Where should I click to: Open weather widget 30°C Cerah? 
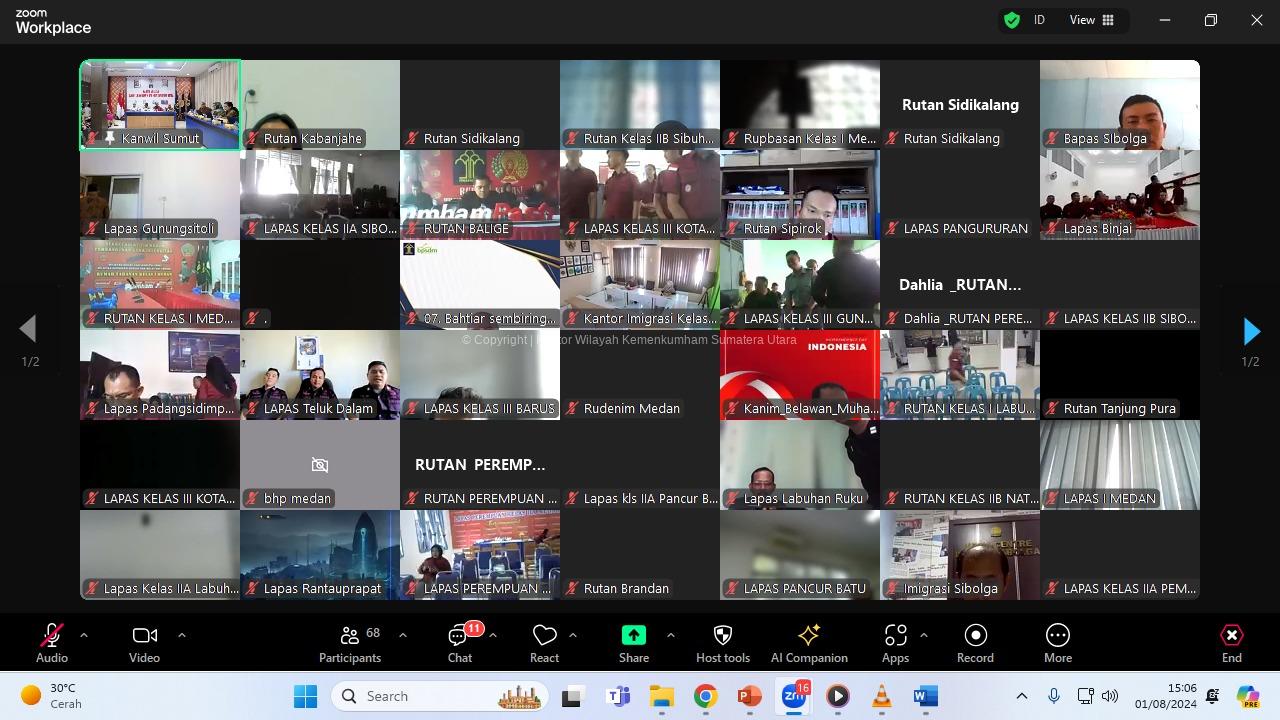point(52,696)
